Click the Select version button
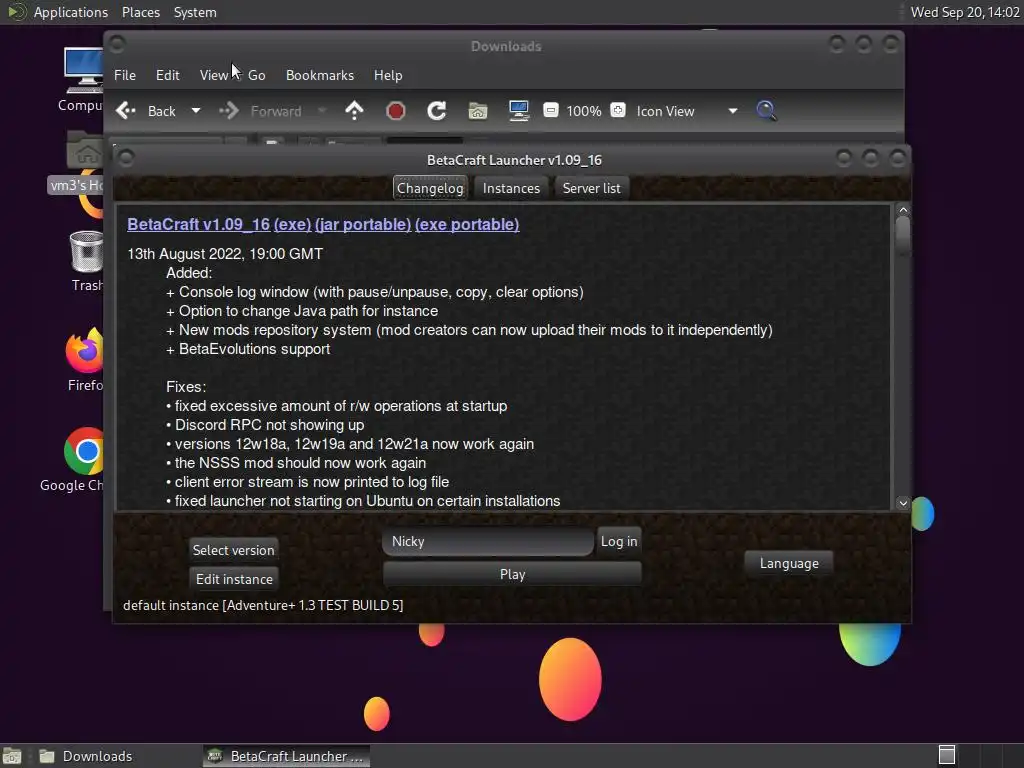The width and height of the screenshot is (1024, 768). coord(233,550)
